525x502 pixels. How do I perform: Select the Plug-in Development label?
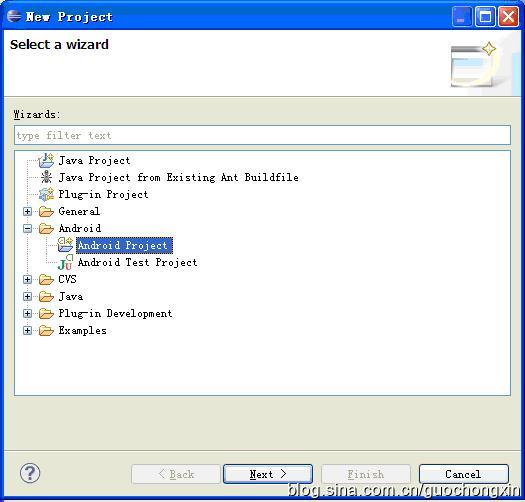116,313
